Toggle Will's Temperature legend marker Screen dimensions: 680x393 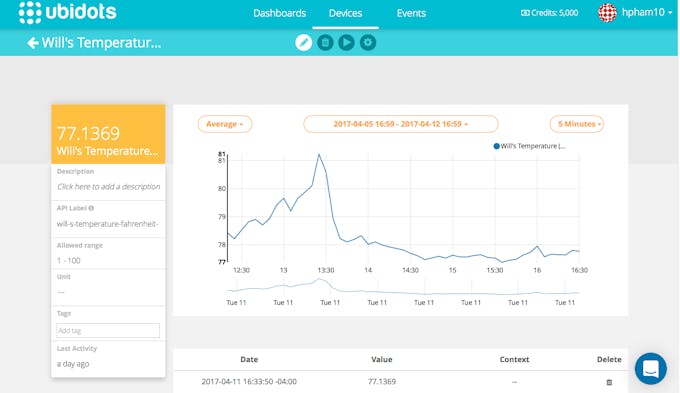[497, 146]
